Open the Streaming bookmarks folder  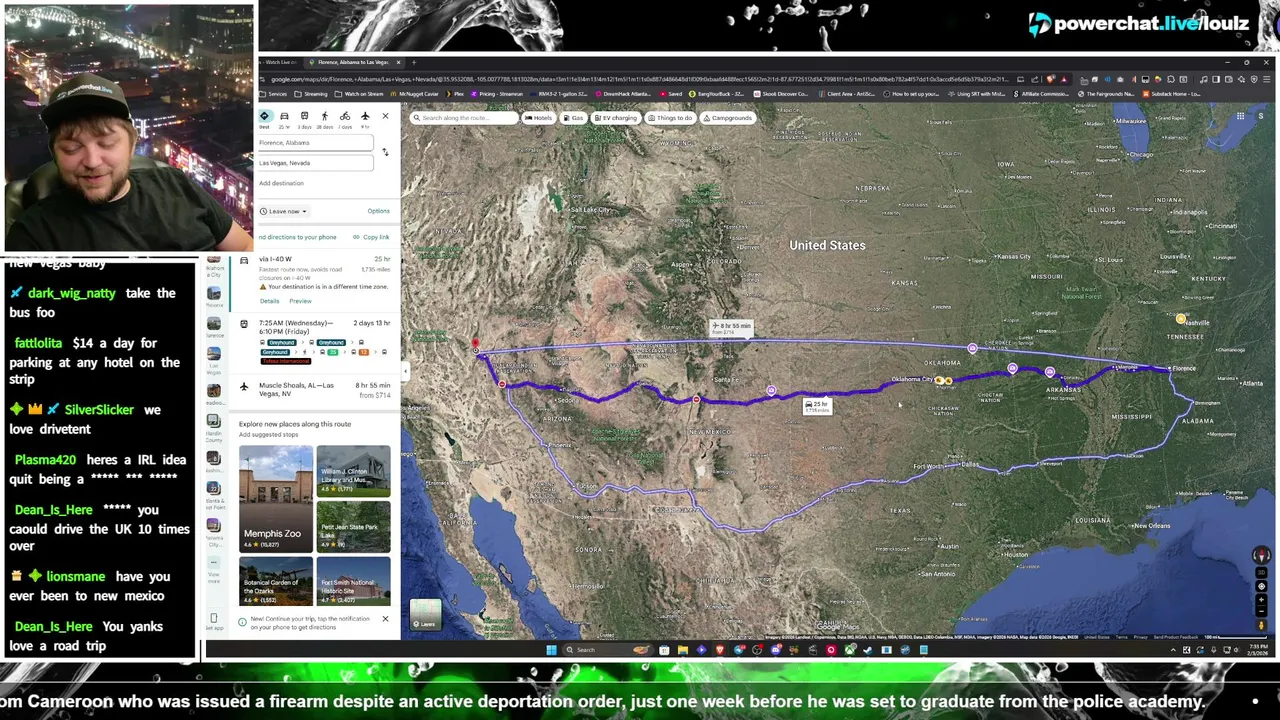tap(311, 94)
